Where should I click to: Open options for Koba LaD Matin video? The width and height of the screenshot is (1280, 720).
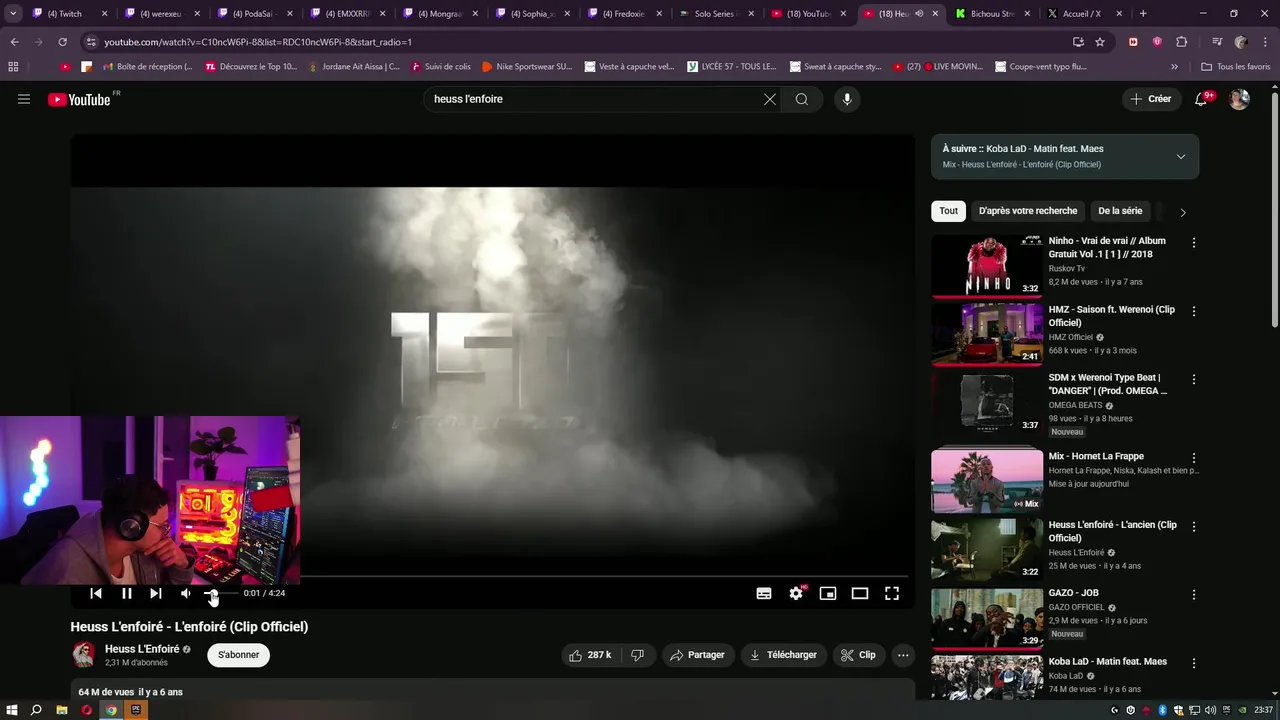click(x=1193, y=663)
